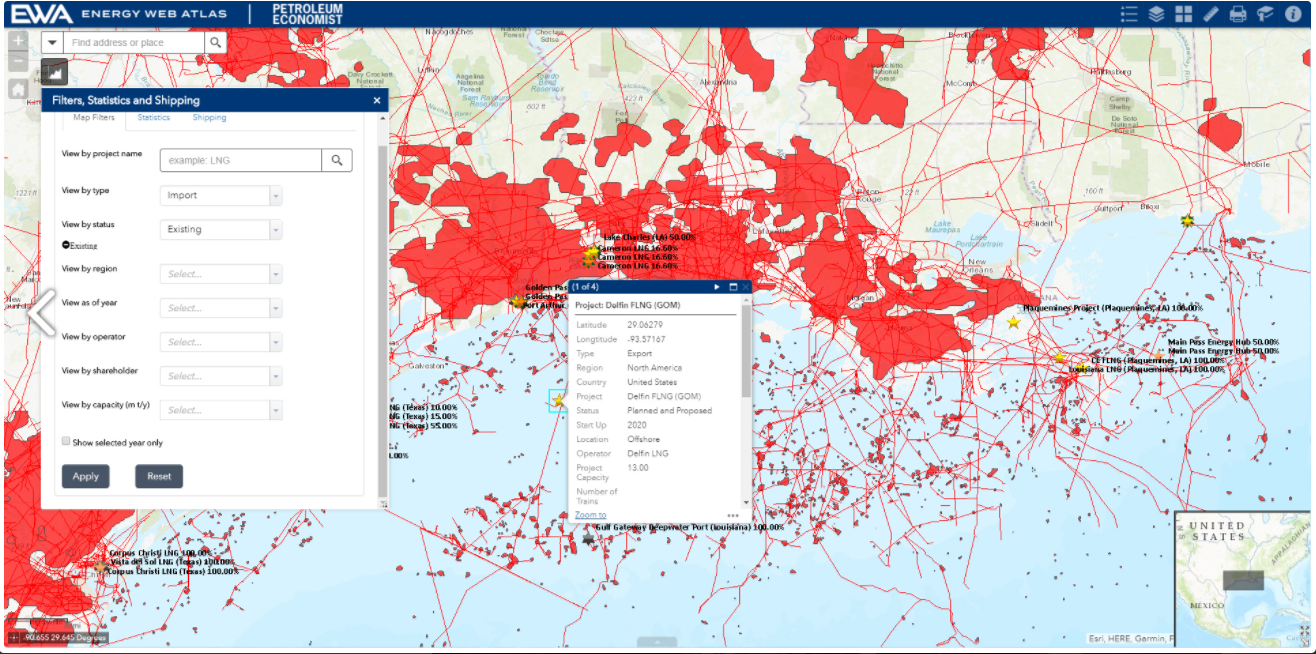The image size is (1316, 654).
Task: Maximize the Delfin FLNG popup window
Action: pos(733,287)
